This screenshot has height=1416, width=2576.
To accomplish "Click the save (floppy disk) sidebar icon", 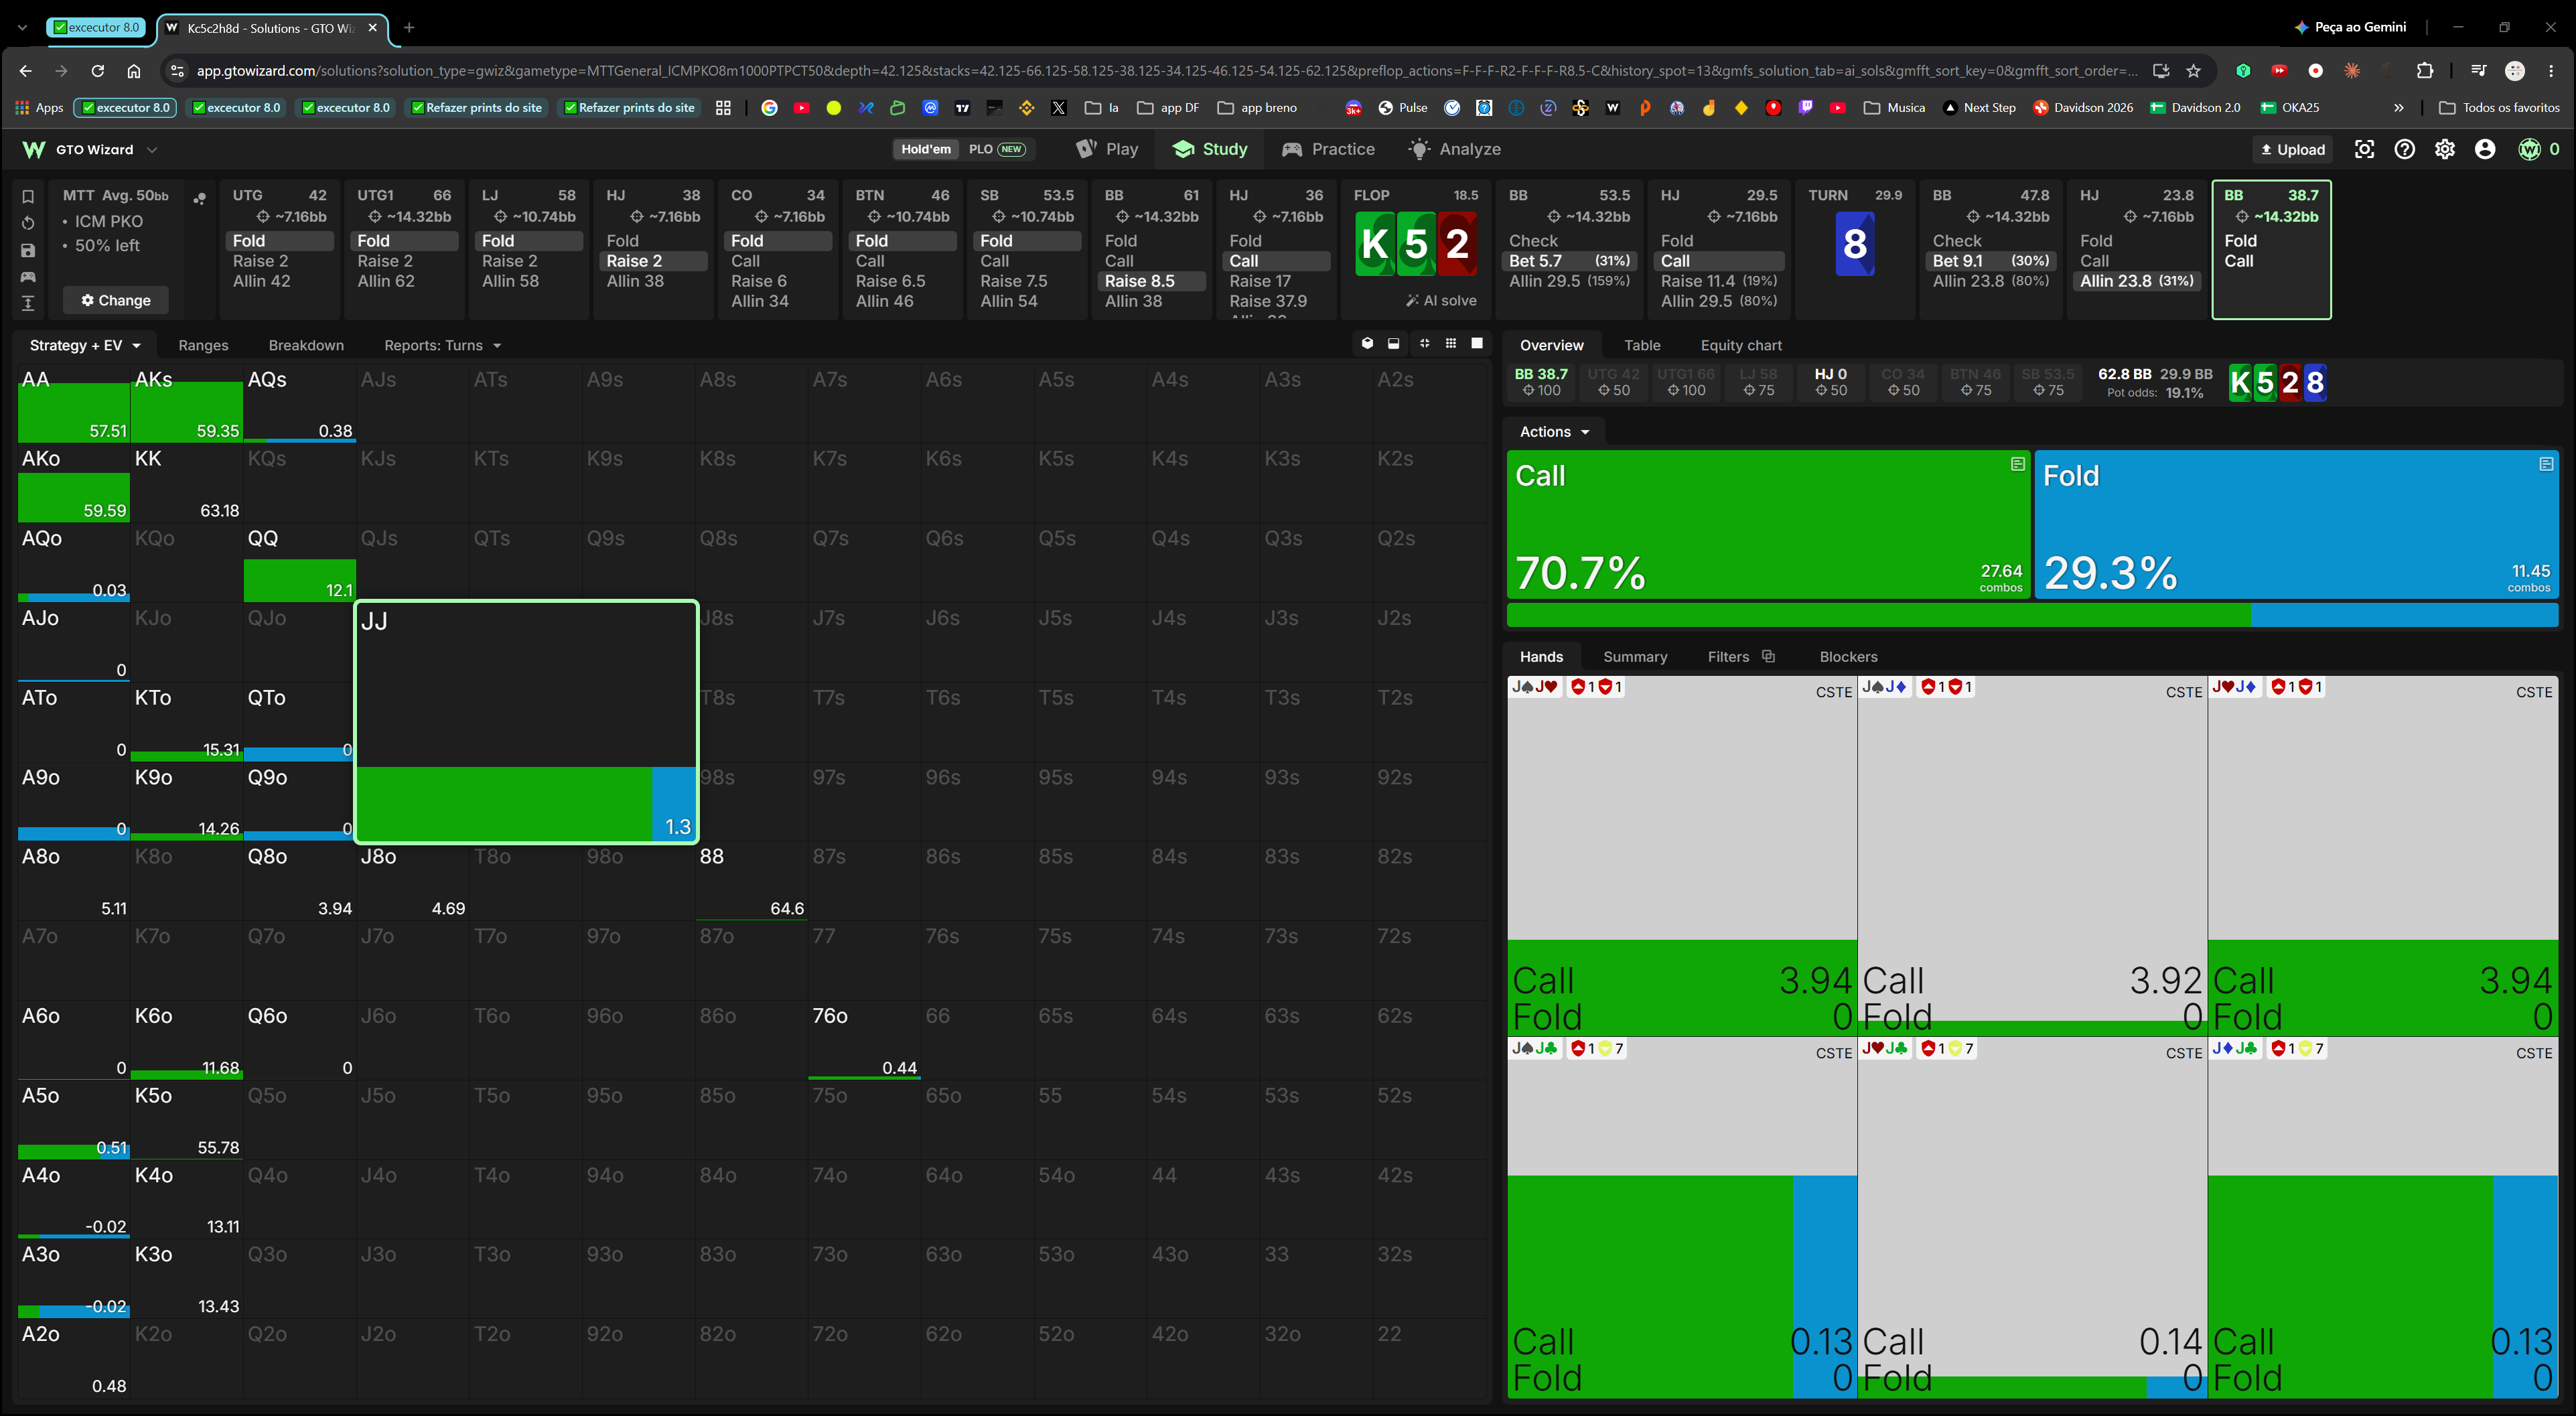I will click(28, 250).
